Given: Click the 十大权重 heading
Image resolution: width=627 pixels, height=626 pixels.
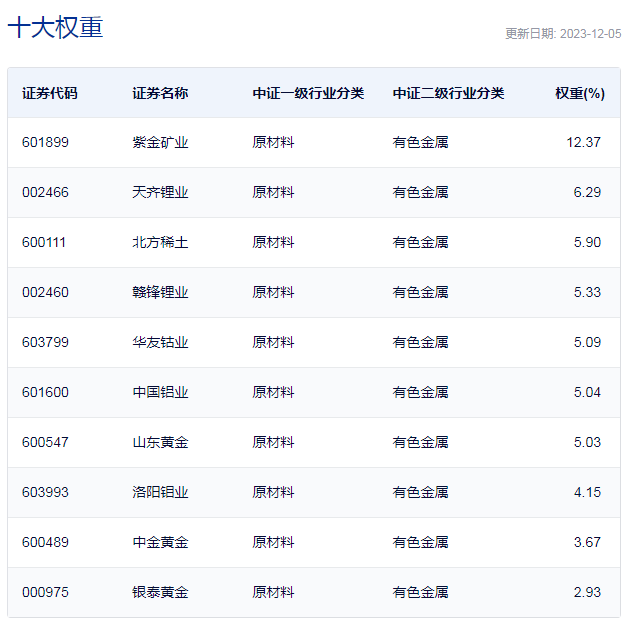Looking at the screenshot, I should click(56, 27).
